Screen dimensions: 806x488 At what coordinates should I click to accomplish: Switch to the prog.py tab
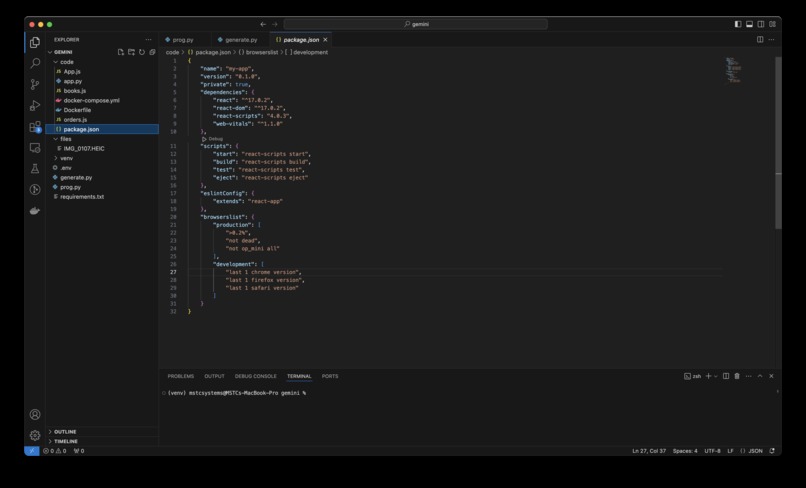click(183, 40)
